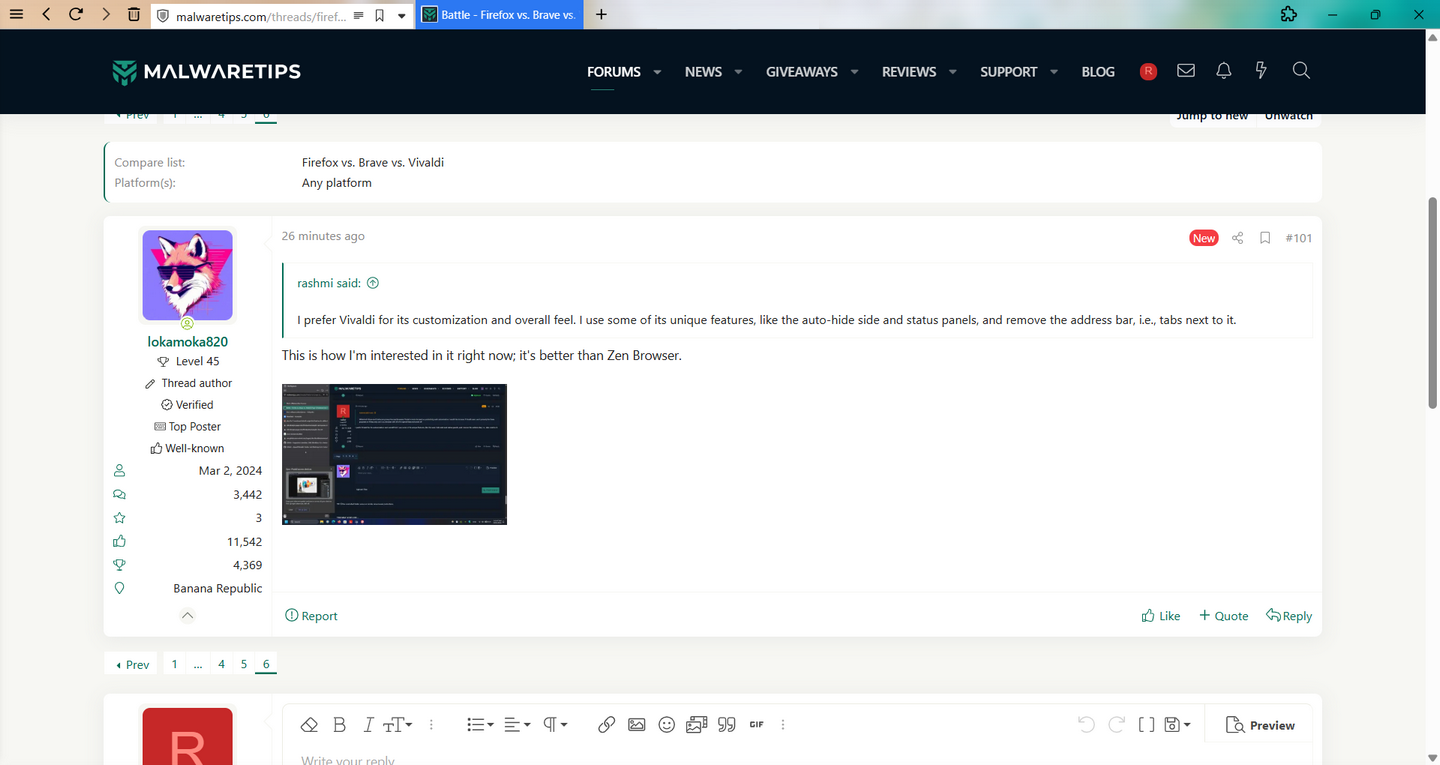Open the inbox envelope icon

[1186, 71]
